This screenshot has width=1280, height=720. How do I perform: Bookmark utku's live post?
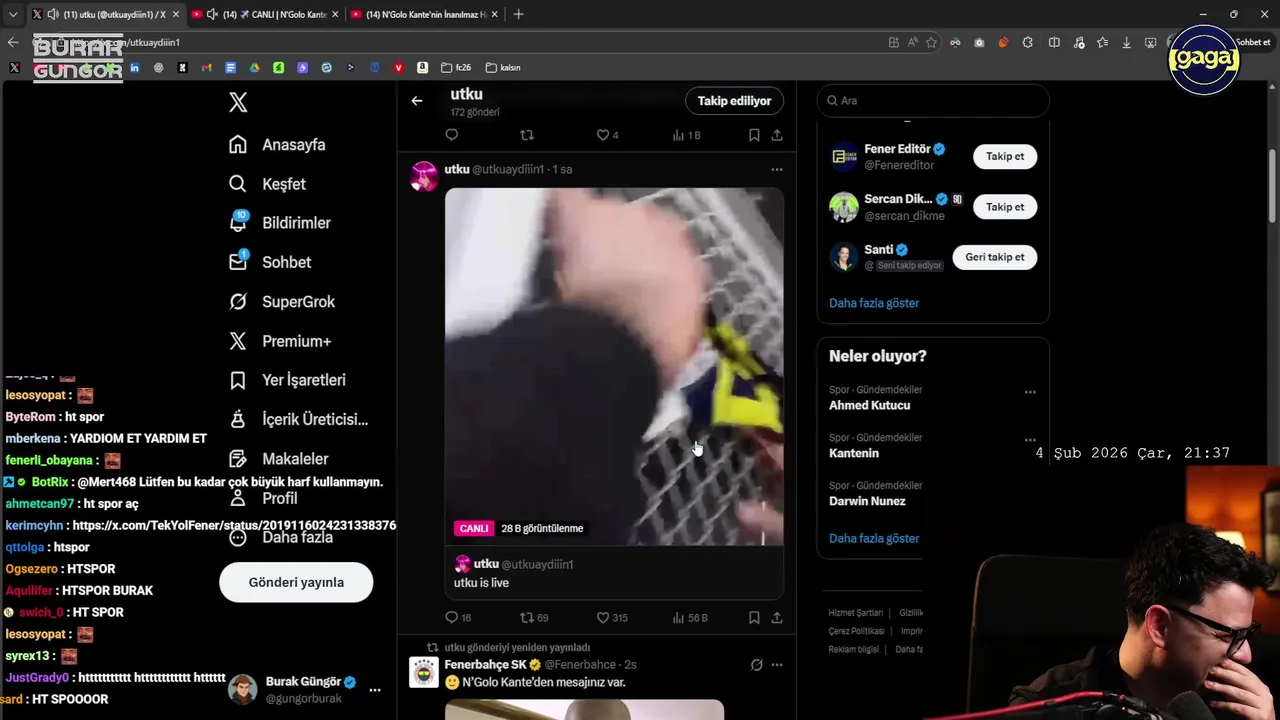(754, 618)
